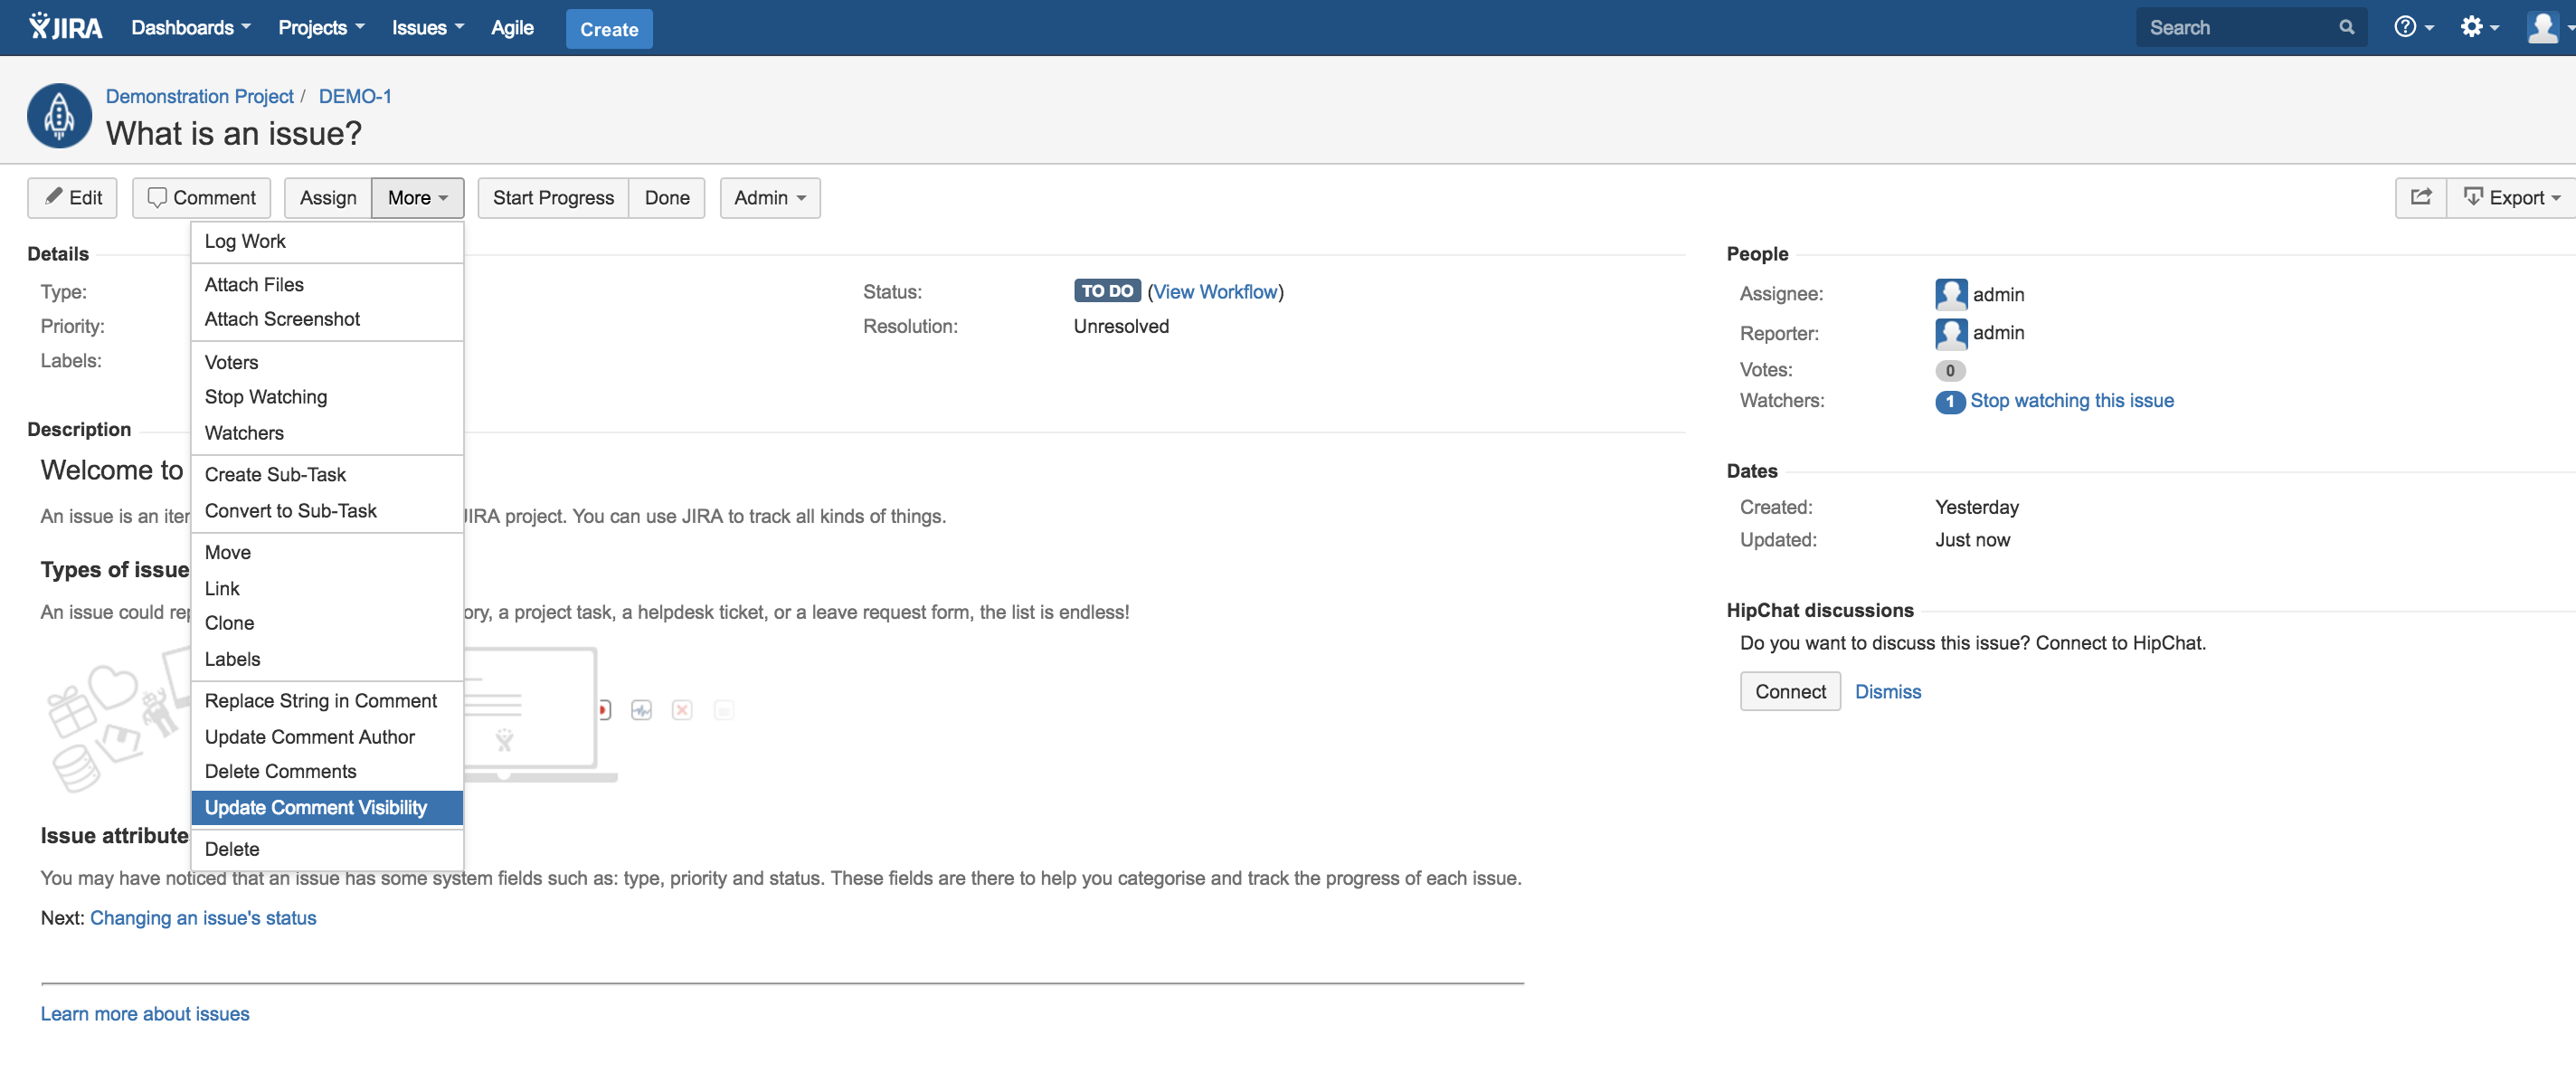Image resolution: width=2576 pixels, height=1073 pixels.
Task: Click the reporter admin avatar
Action: [1950, 333]
